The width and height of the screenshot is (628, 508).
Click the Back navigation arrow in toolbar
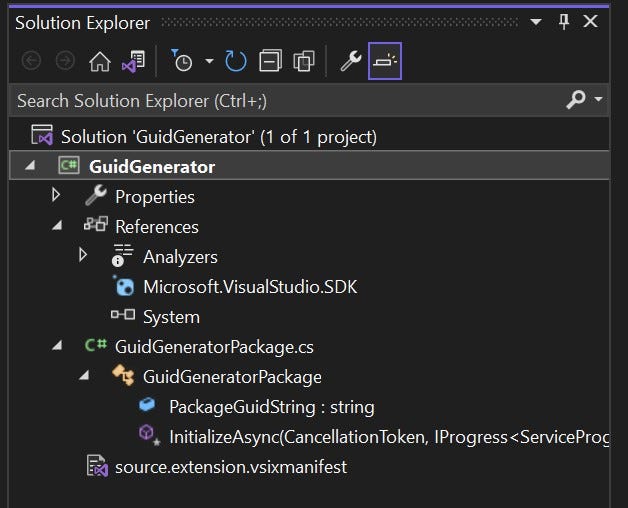click(31, 61)
